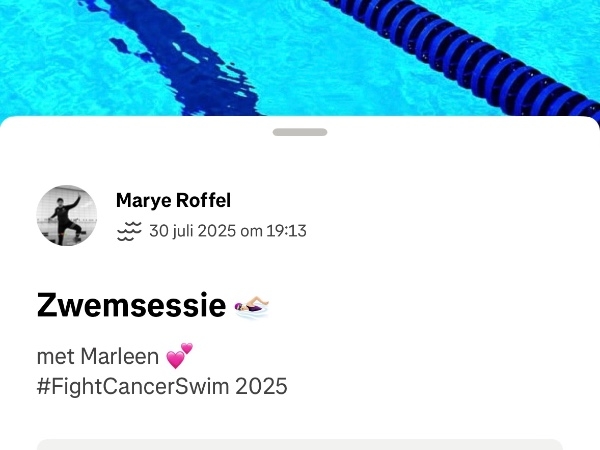Viewport: 600px width, 450px height.
Task: Select the 'met Marleen' description line
Action: (x=115, y=356)
